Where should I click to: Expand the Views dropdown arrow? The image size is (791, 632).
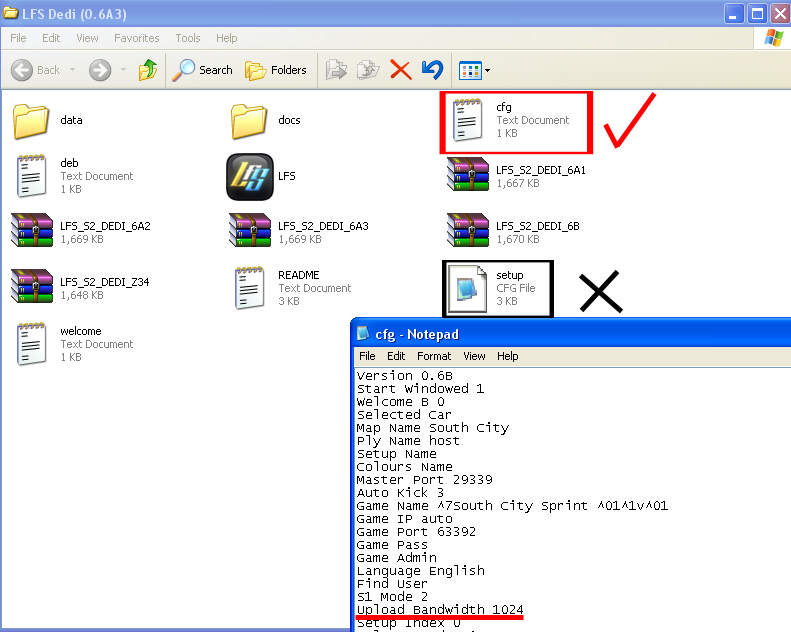coord(487,71)
